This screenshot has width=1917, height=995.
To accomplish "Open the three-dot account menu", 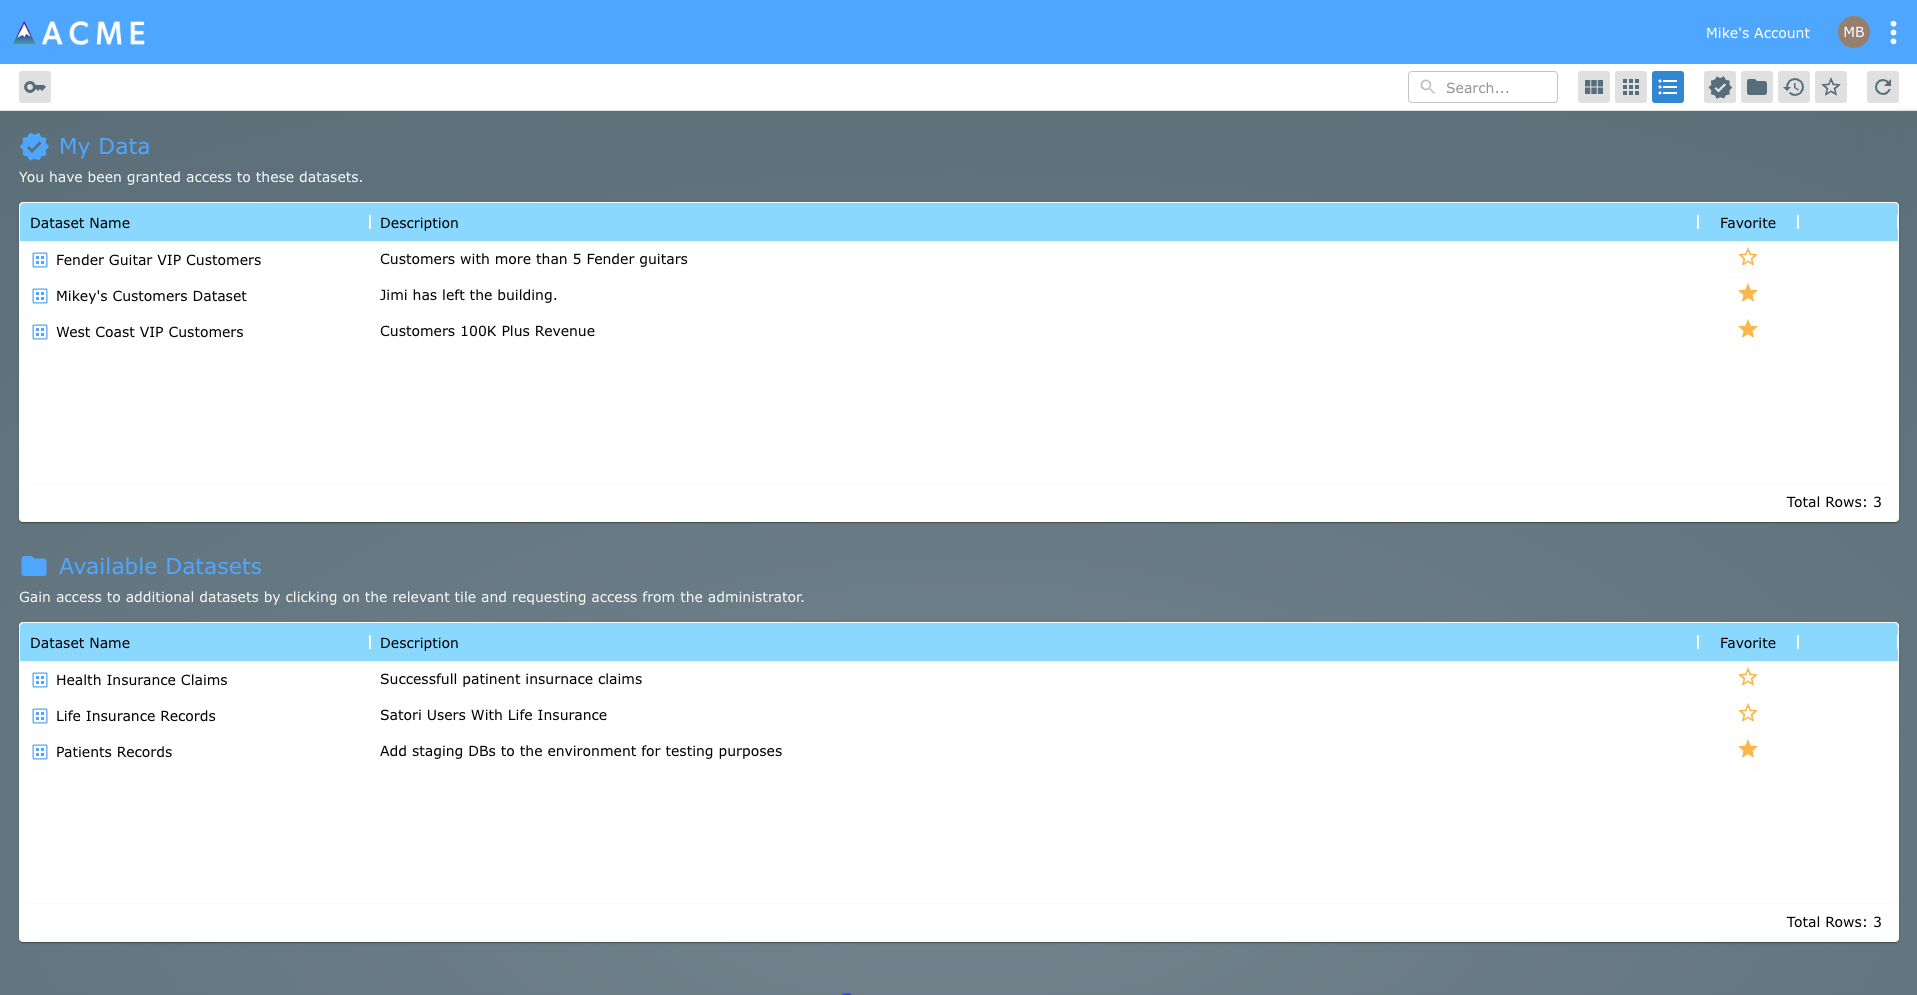I will coord(1893,33).
